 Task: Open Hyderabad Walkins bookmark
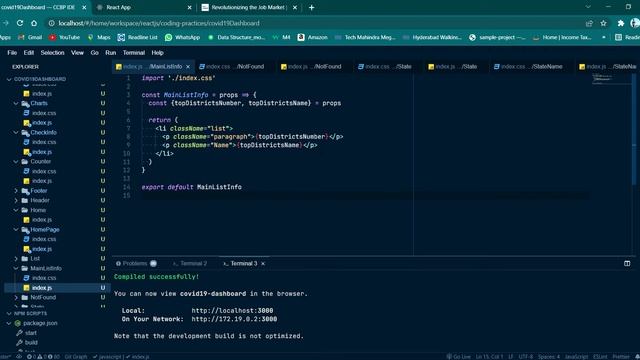click(432, 37)
